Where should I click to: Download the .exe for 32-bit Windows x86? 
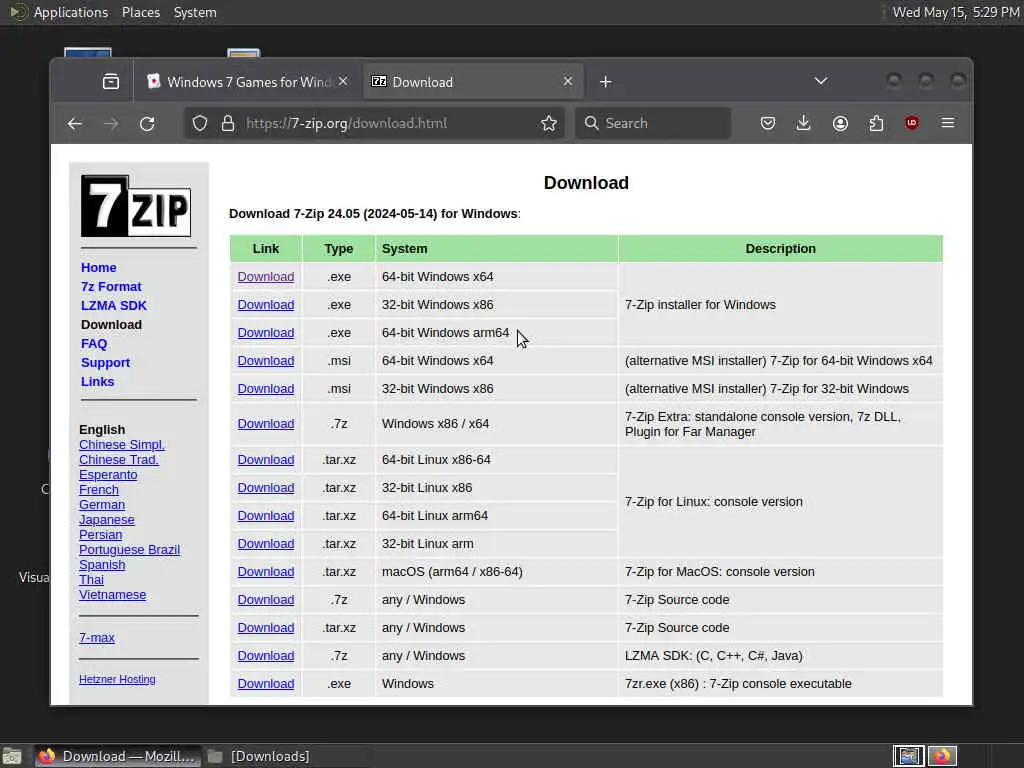coord(266,305)
